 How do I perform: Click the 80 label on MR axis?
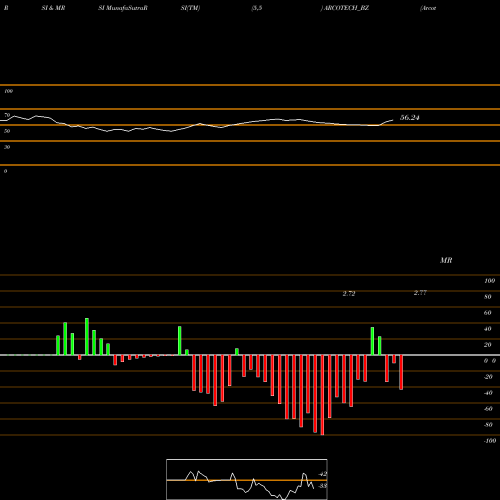(x=488, y=297)
